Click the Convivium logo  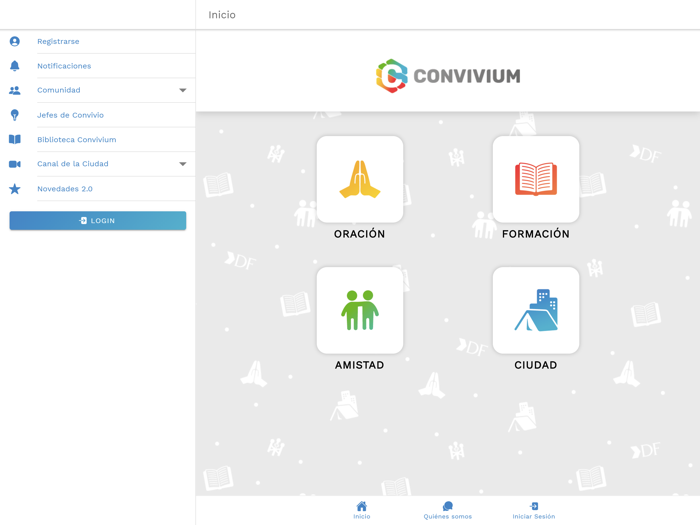[448, 76]
